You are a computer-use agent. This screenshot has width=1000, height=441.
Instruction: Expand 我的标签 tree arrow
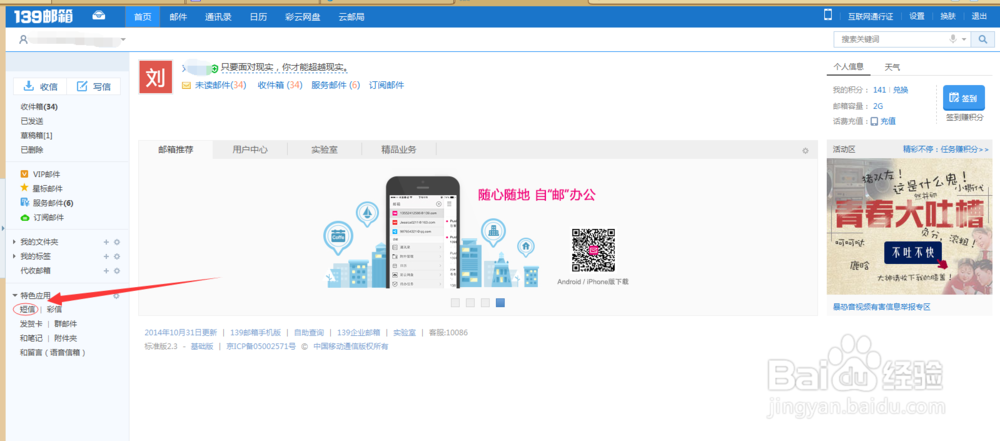[15, 257]
